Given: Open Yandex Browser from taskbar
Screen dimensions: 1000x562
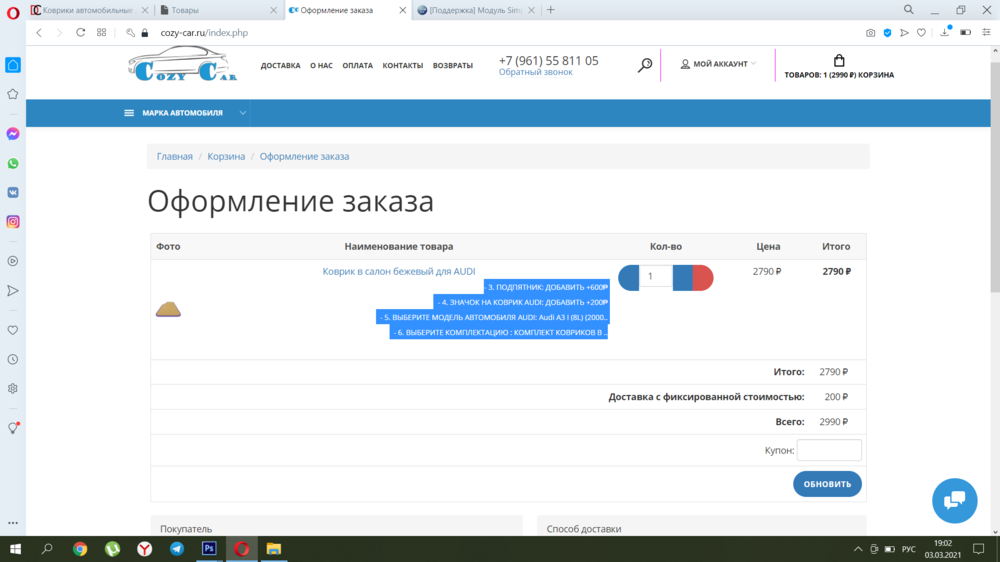Looking at the screenshot, I should (x=145, y=549).
